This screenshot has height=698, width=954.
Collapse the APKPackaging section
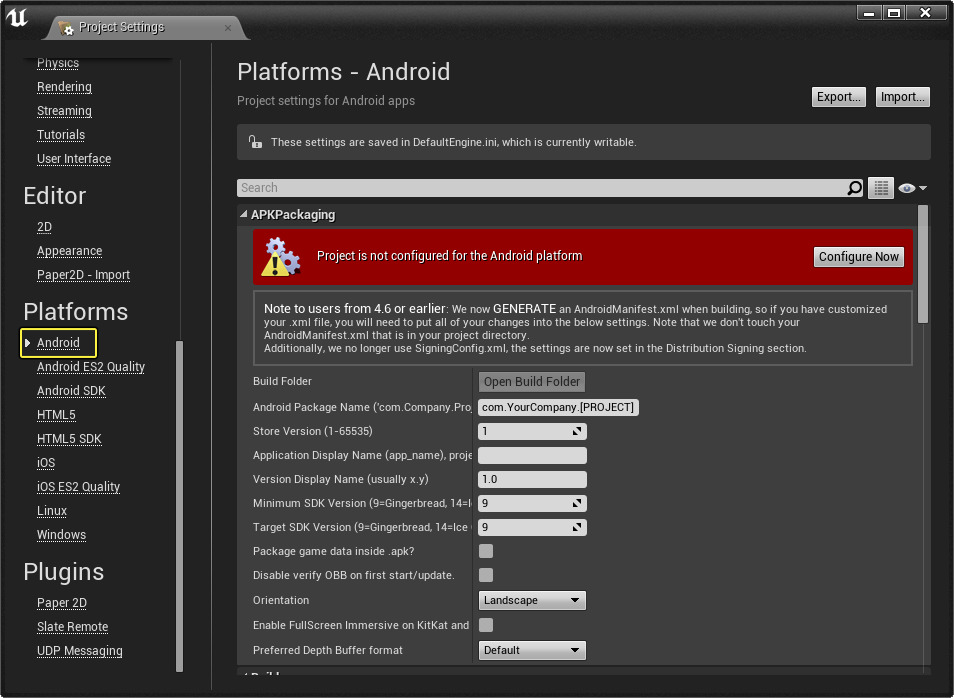[x=242, y=214]
